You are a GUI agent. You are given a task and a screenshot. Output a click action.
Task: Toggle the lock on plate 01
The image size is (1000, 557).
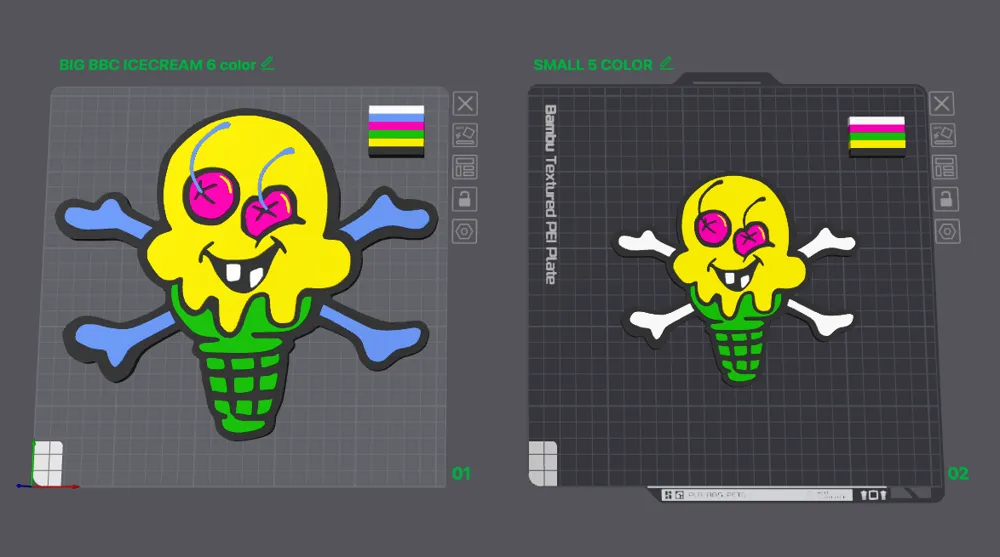click(465, 199)
